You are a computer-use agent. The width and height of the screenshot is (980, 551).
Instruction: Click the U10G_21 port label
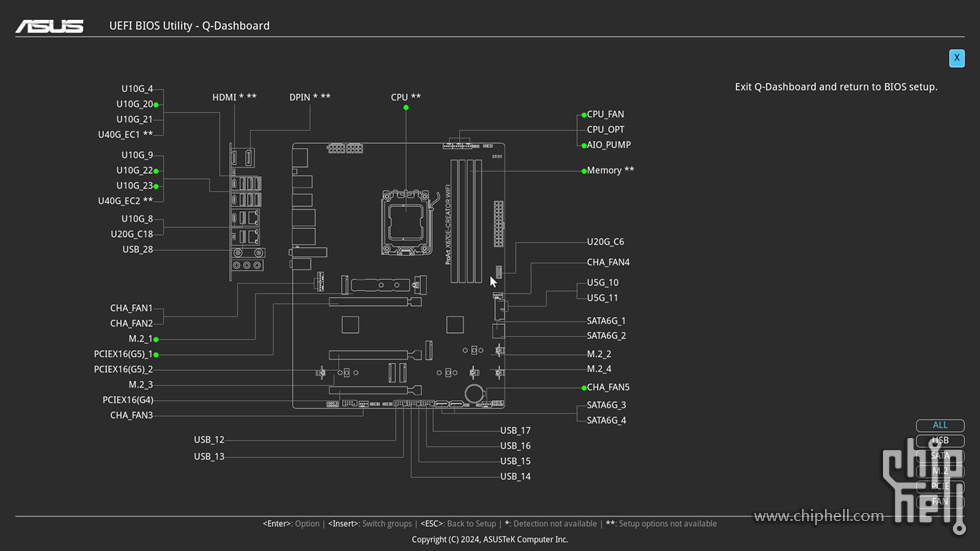click(x=134, y=119)
